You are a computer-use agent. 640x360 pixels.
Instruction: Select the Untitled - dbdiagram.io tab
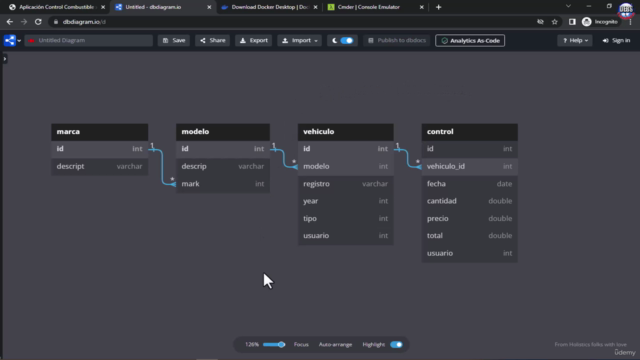click(x=163, y=7)
